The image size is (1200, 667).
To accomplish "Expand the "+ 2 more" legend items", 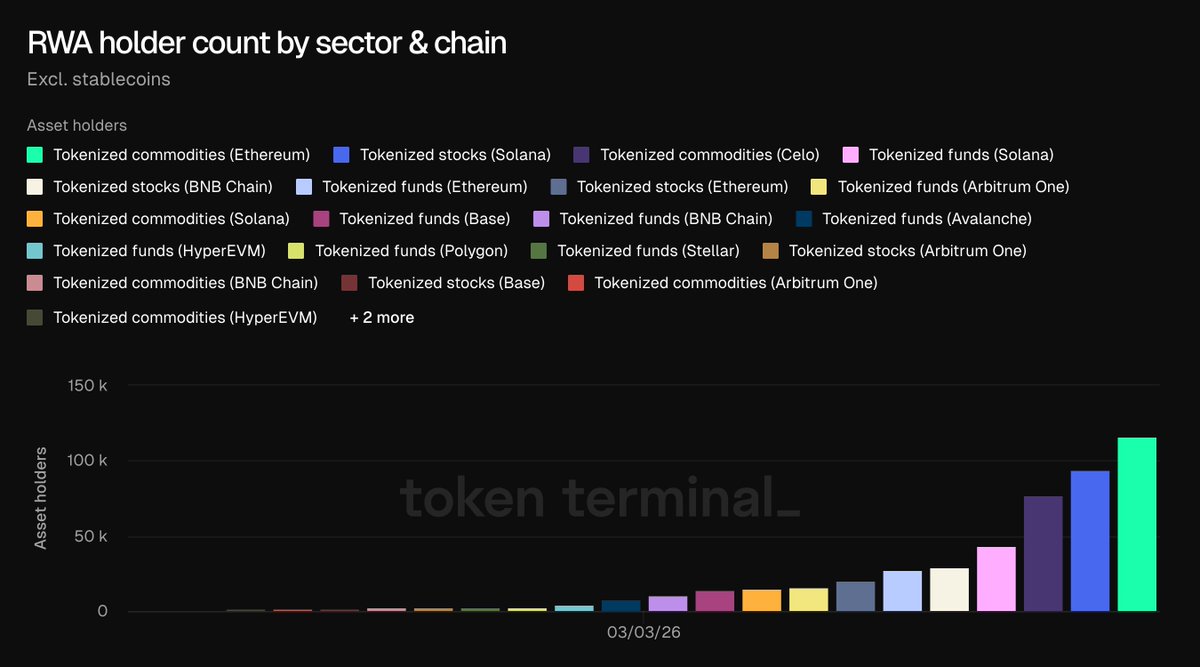I will [381, 318].
